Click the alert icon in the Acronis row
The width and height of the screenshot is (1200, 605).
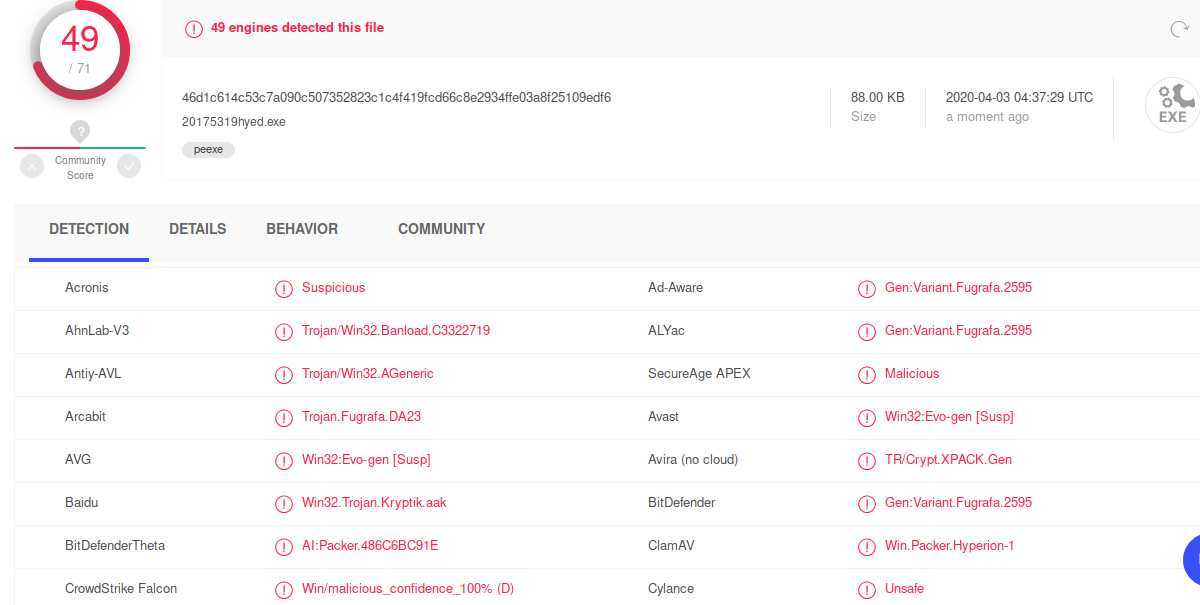[x=284, y=289]
